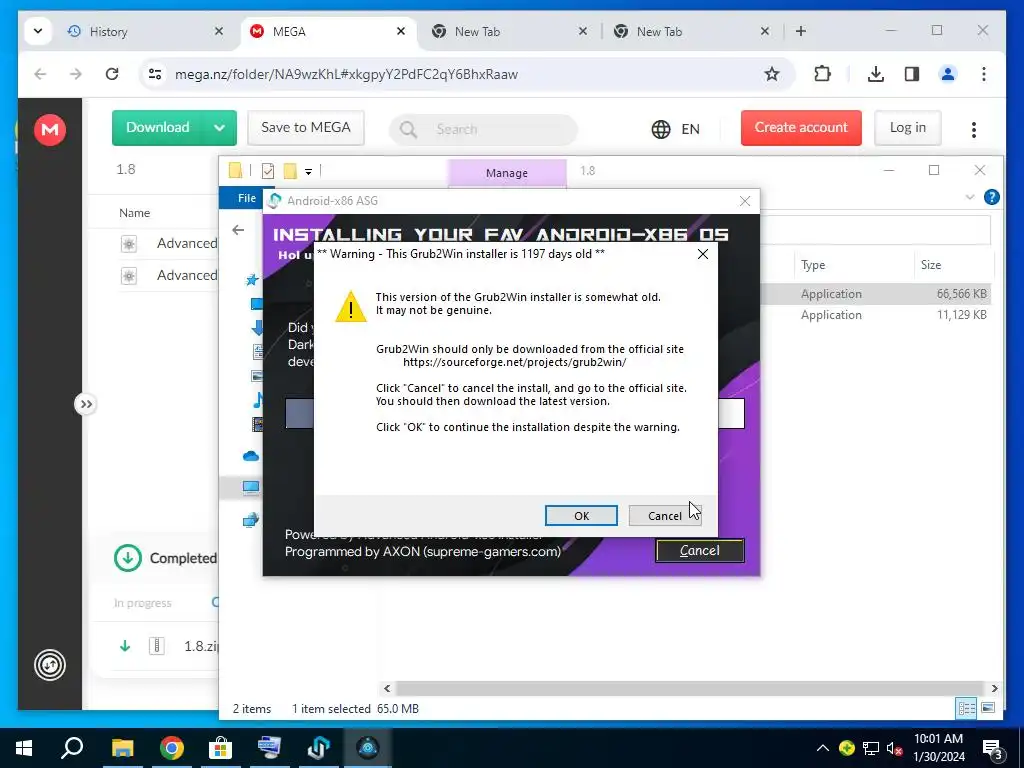Image resolution: width=1024 pixels, height=768 pixels.
Task: Click the green Download button in MEGA
Action: tap(157, 128)
